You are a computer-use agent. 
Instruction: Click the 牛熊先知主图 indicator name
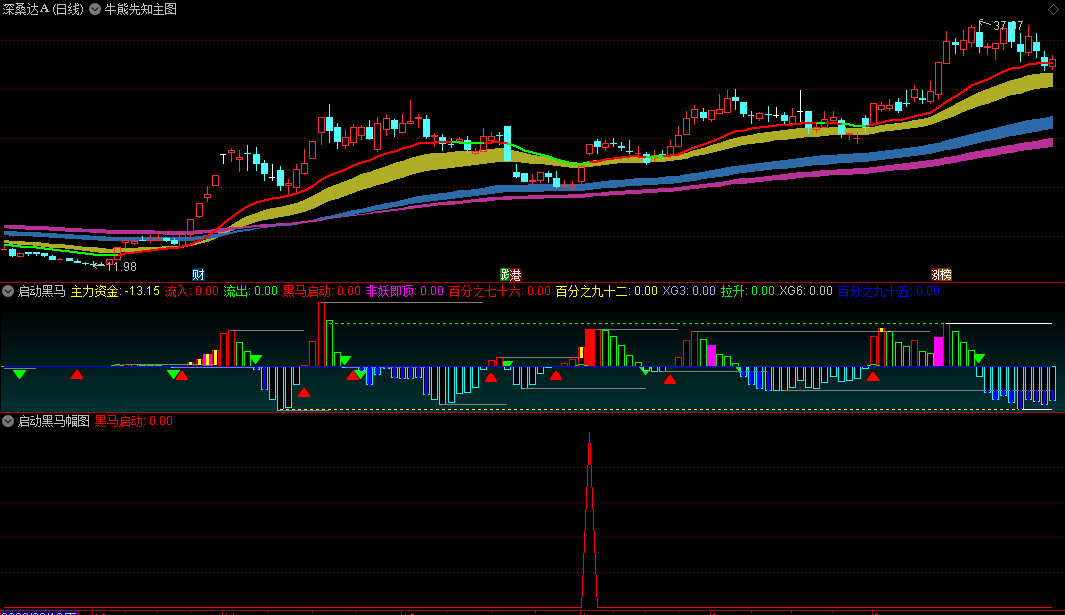(141, 9)
